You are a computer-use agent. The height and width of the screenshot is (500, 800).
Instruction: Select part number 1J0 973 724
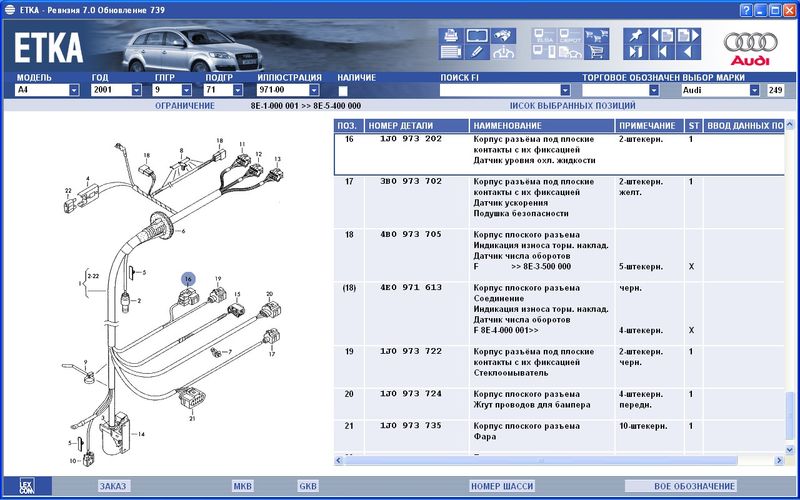pyautogui.click(x=411, y=393)
